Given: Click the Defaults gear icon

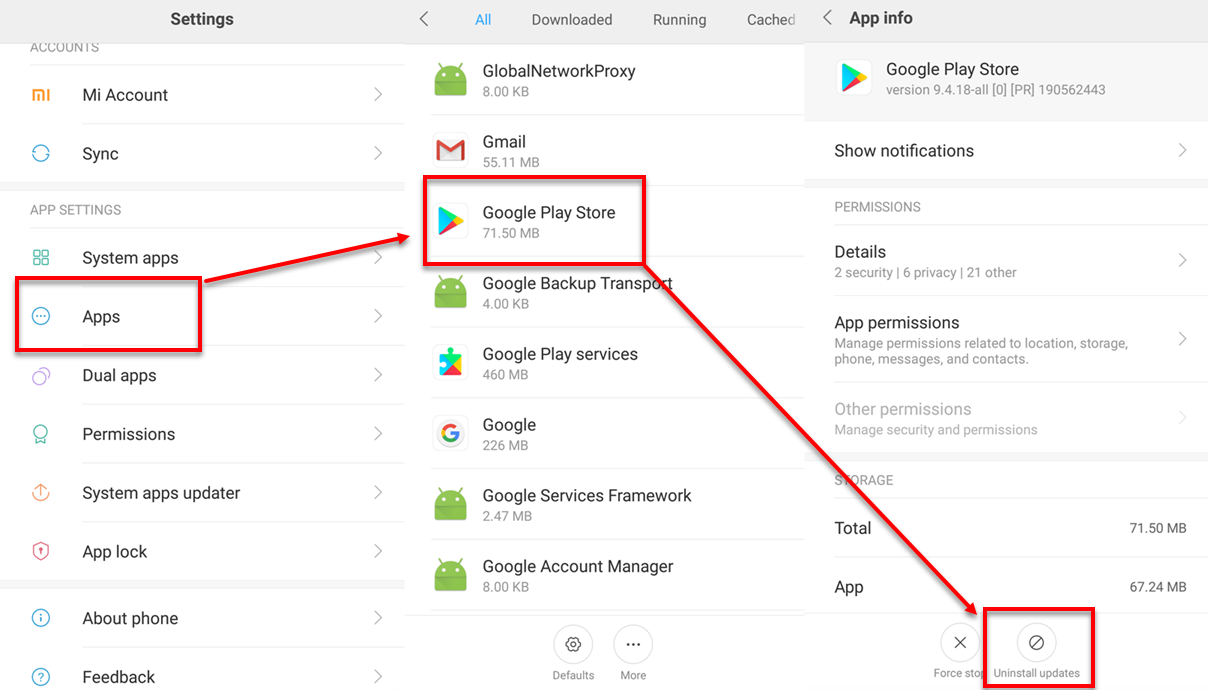Looking at the screenshot, I should click(573, 646).
